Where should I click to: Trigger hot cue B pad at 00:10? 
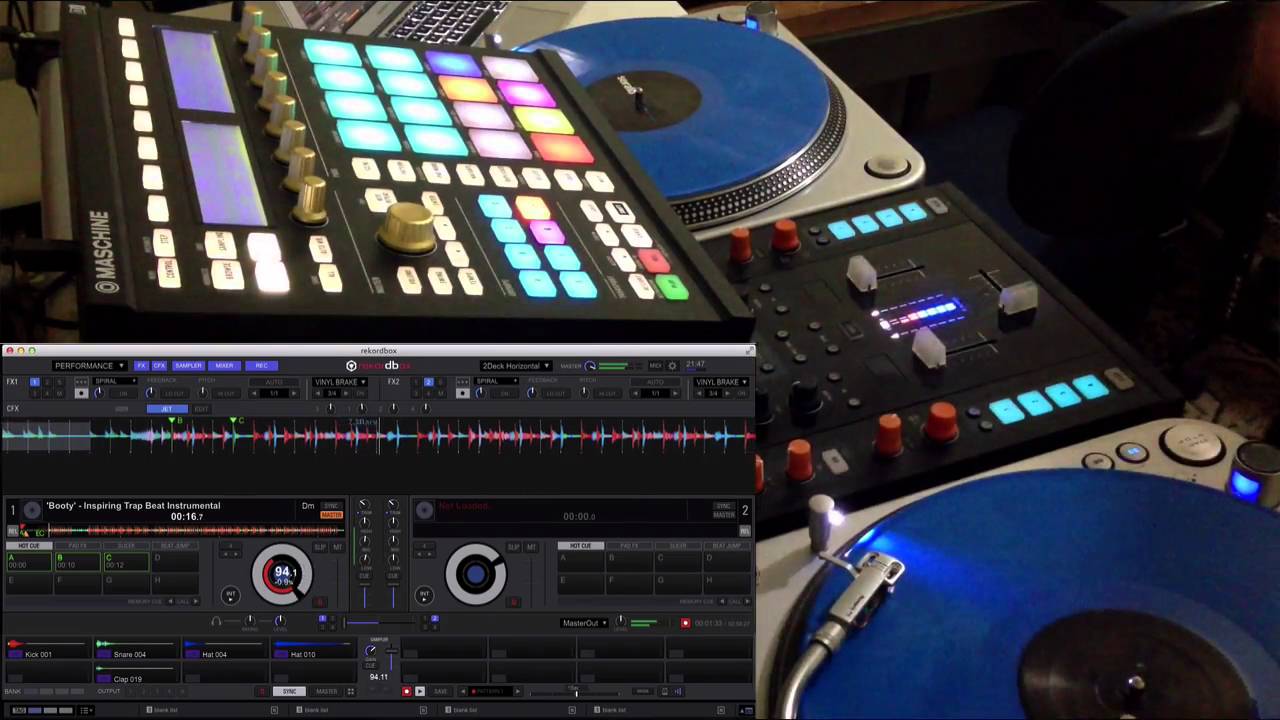coord(78,562)
